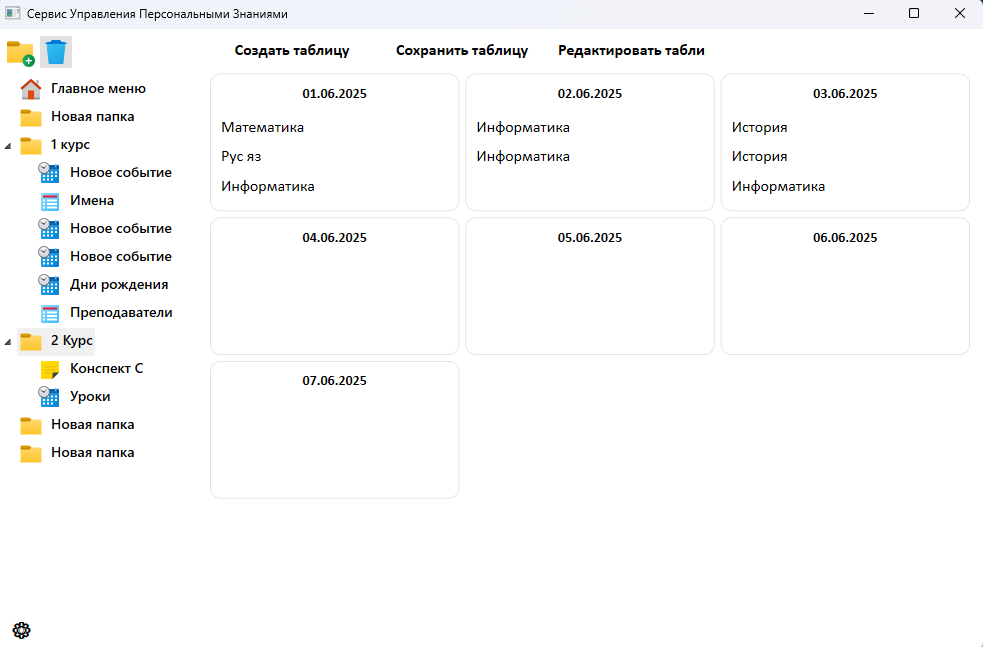
Task: Click Информатика in the 01.06.2025 card
Action: 268,187
